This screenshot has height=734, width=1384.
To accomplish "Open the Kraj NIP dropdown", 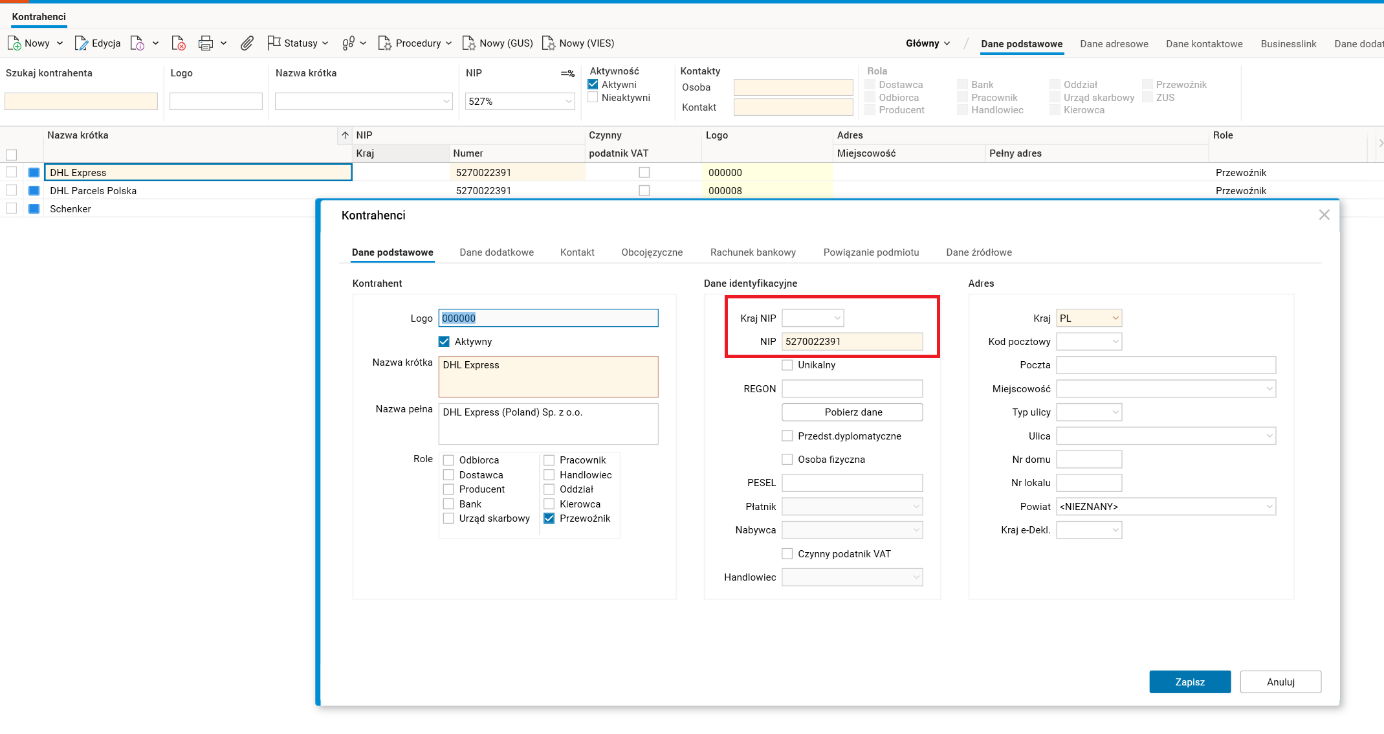I will click(813, 318).
